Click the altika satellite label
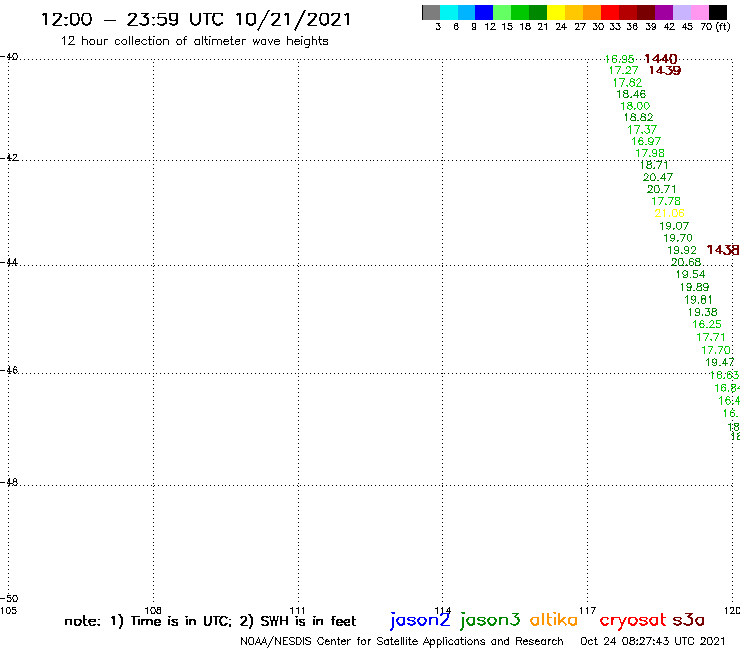740x650 pixels. pos(554,619)
